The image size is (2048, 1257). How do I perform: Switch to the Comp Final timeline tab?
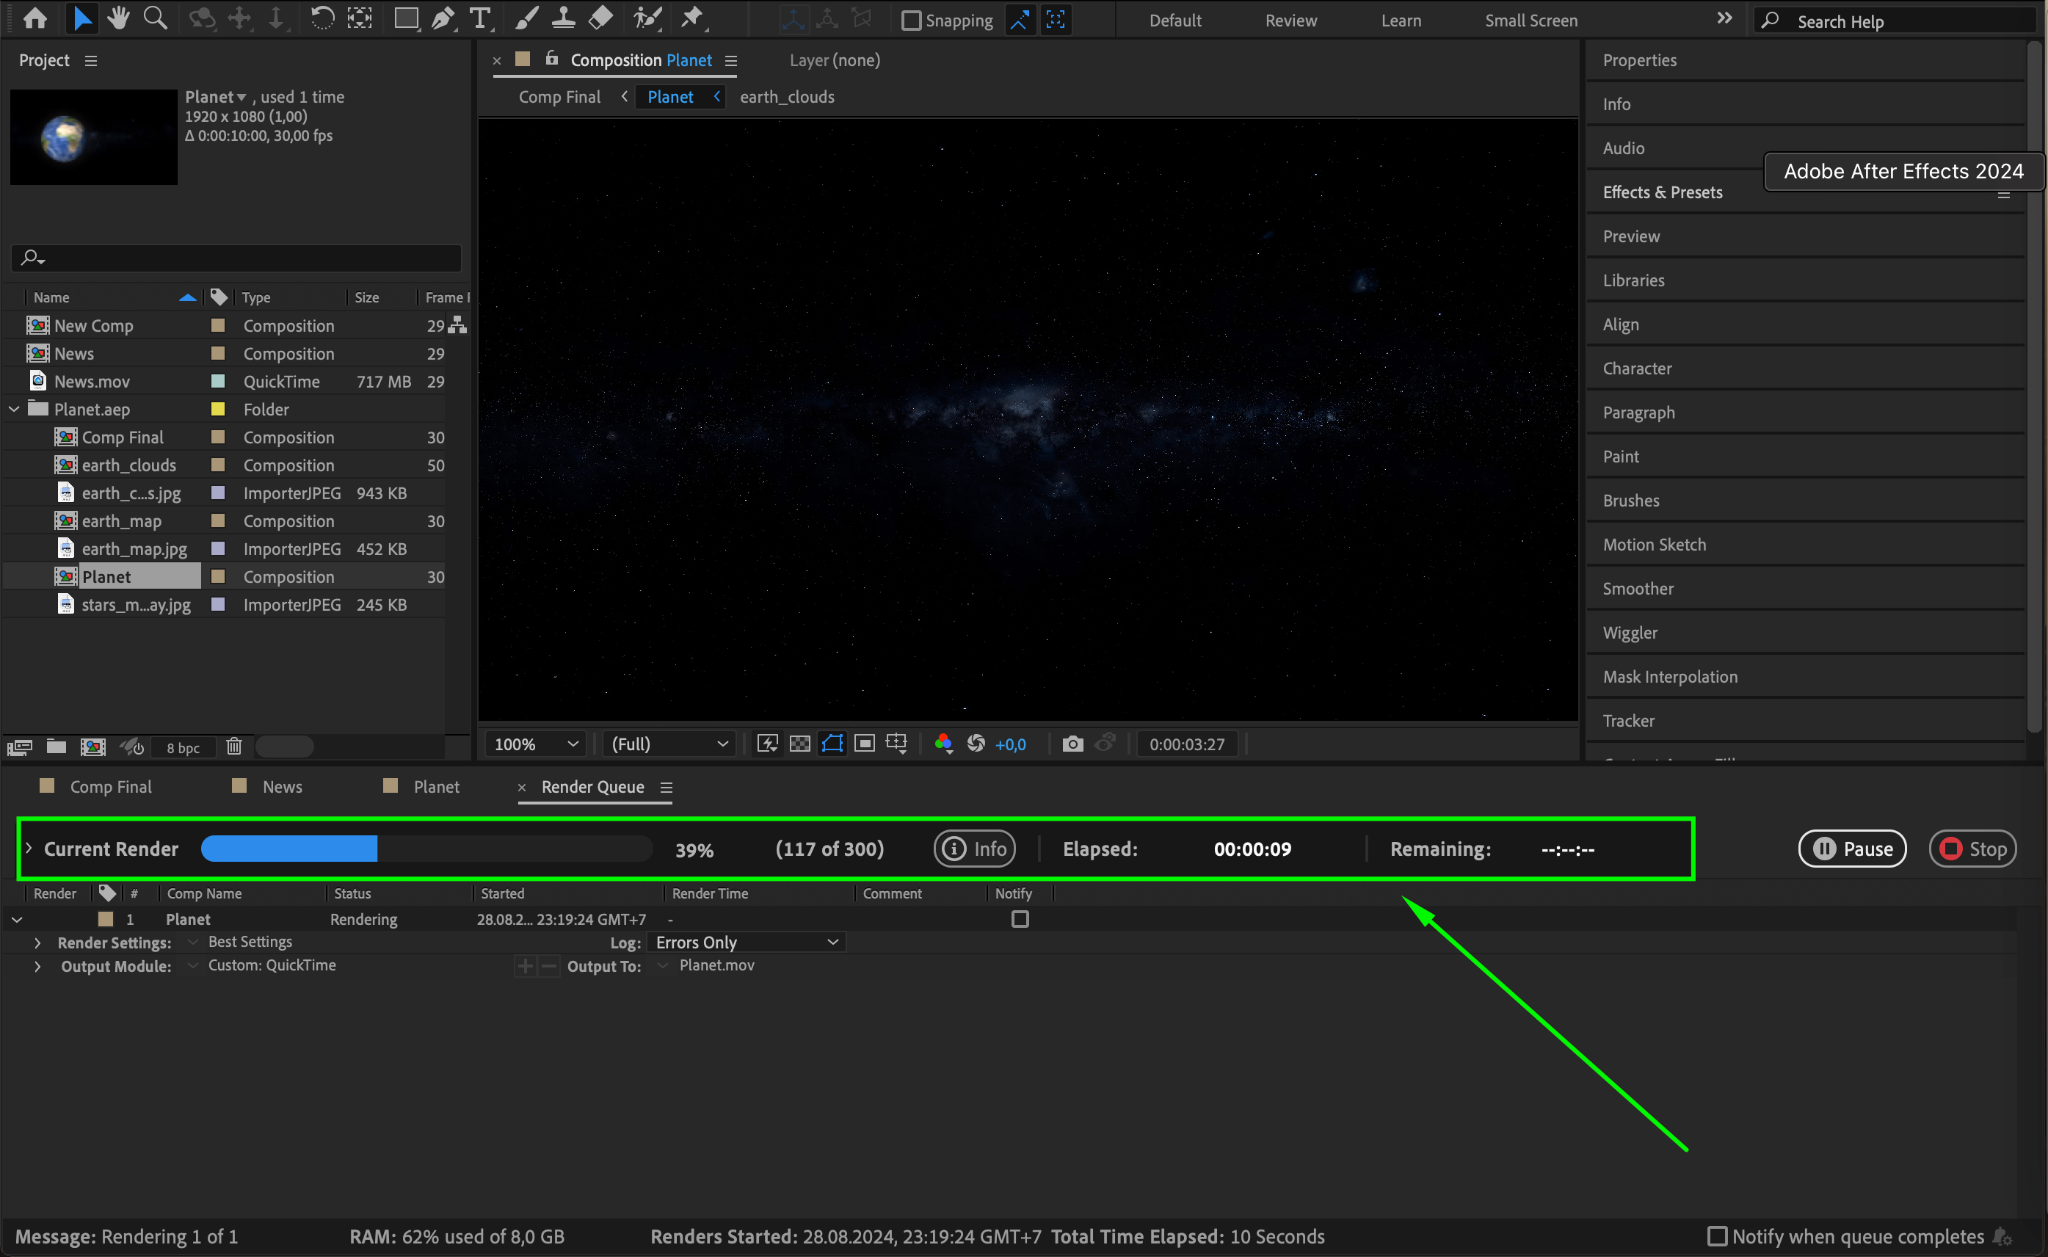point(110,787)
